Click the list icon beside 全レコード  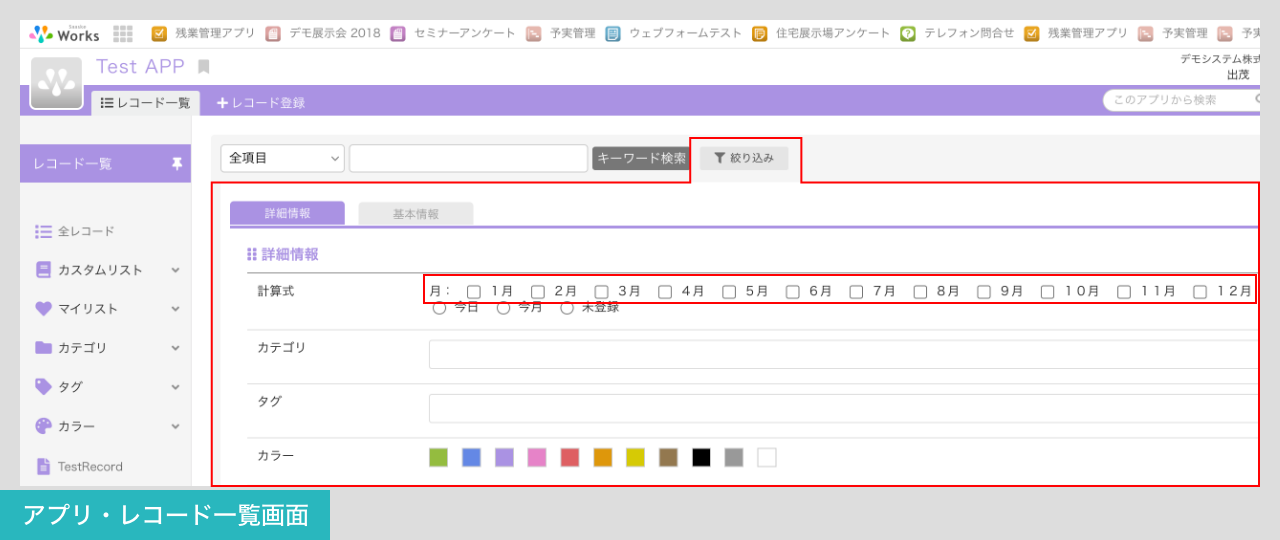(x=43, y=231)
